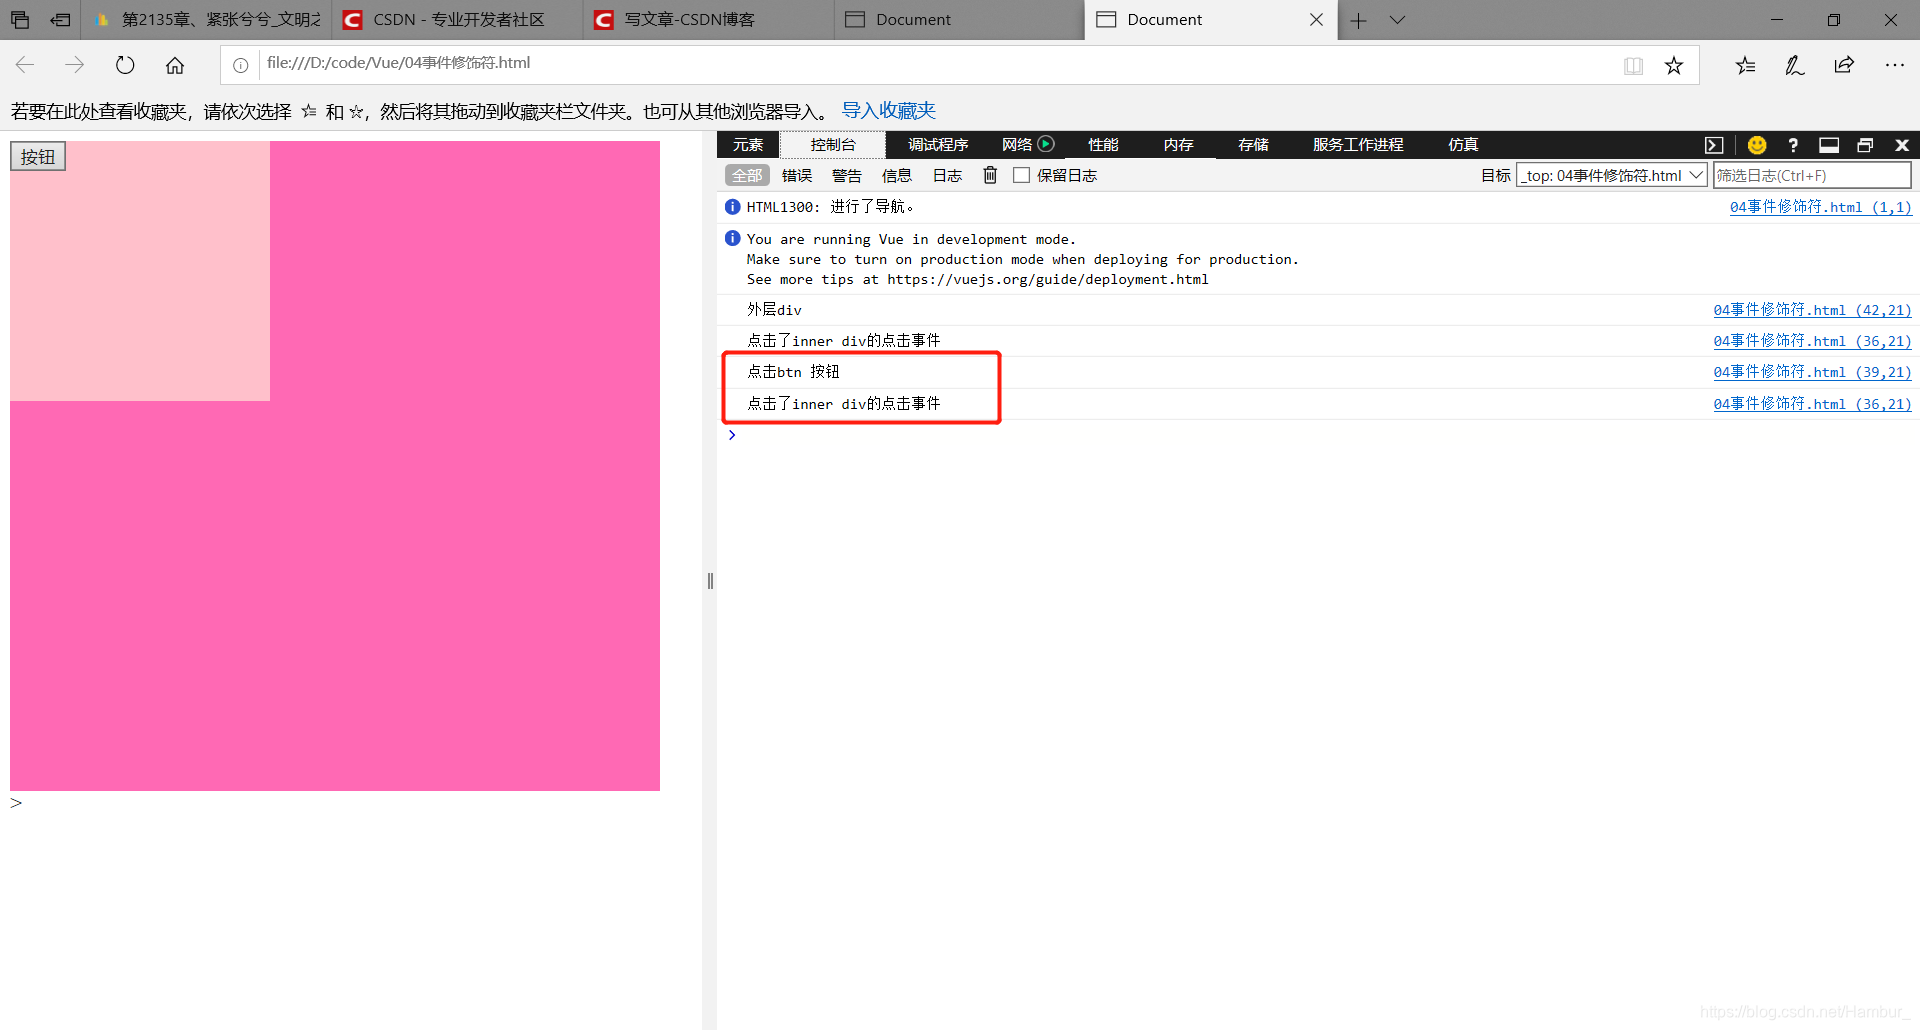The width and height of the screenshot is (1920, 1030).
Task: Click the 外层div console message
Action: coord(774,310)
